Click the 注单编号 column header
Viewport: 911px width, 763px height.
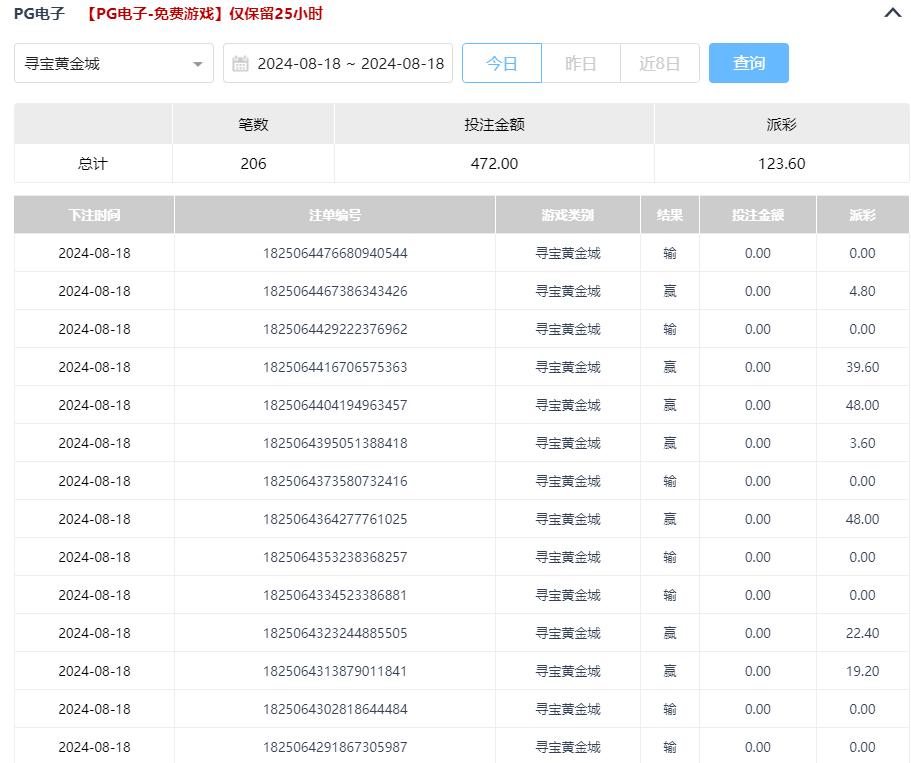click(335, 215)
